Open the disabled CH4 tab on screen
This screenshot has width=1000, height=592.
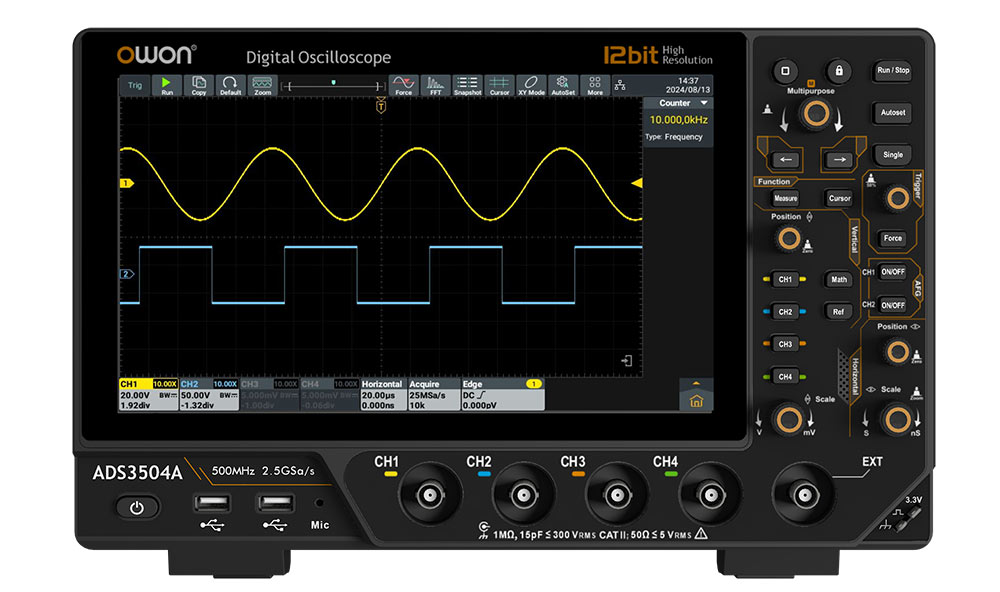click(x=330, y=395)
